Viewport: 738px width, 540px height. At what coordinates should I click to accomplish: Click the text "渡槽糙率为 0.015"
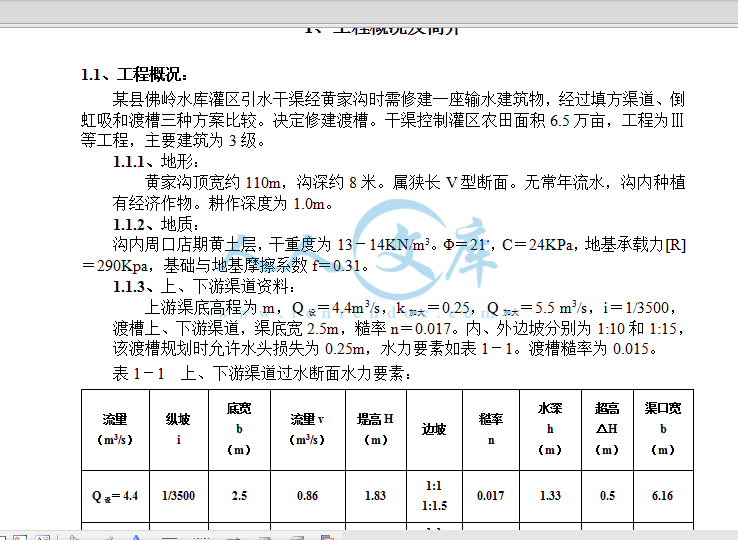pos(589,348)
